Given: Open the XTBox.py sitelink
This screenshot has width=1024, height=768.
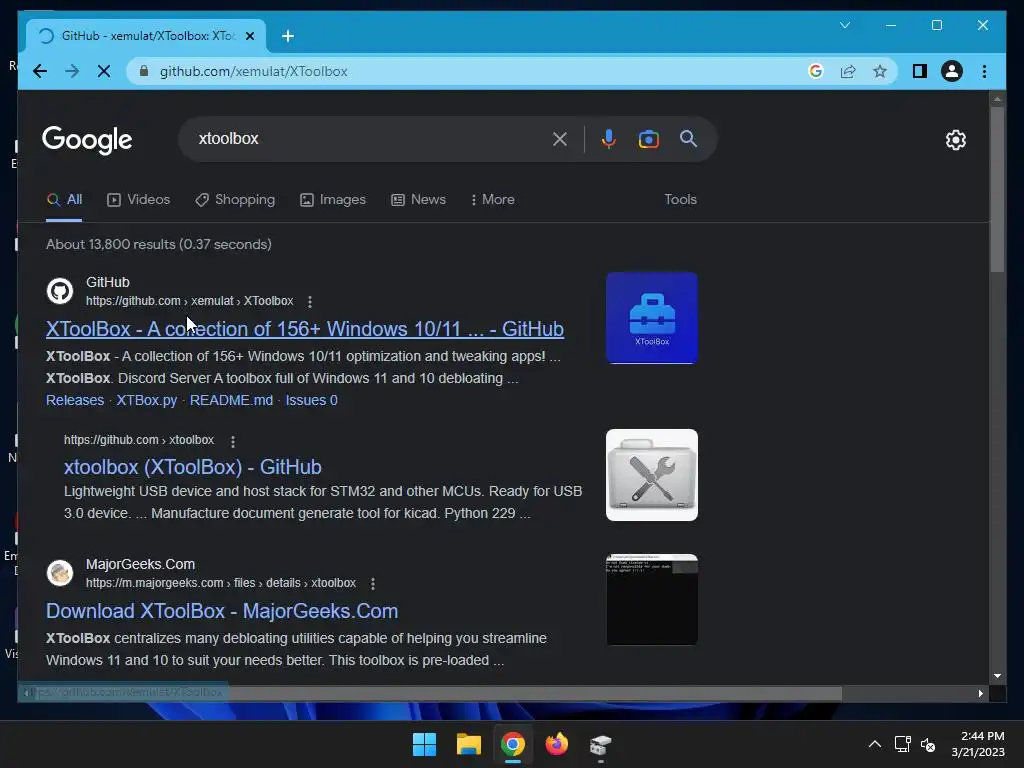Looking at the screenshot, I should [x=146, y=400].
